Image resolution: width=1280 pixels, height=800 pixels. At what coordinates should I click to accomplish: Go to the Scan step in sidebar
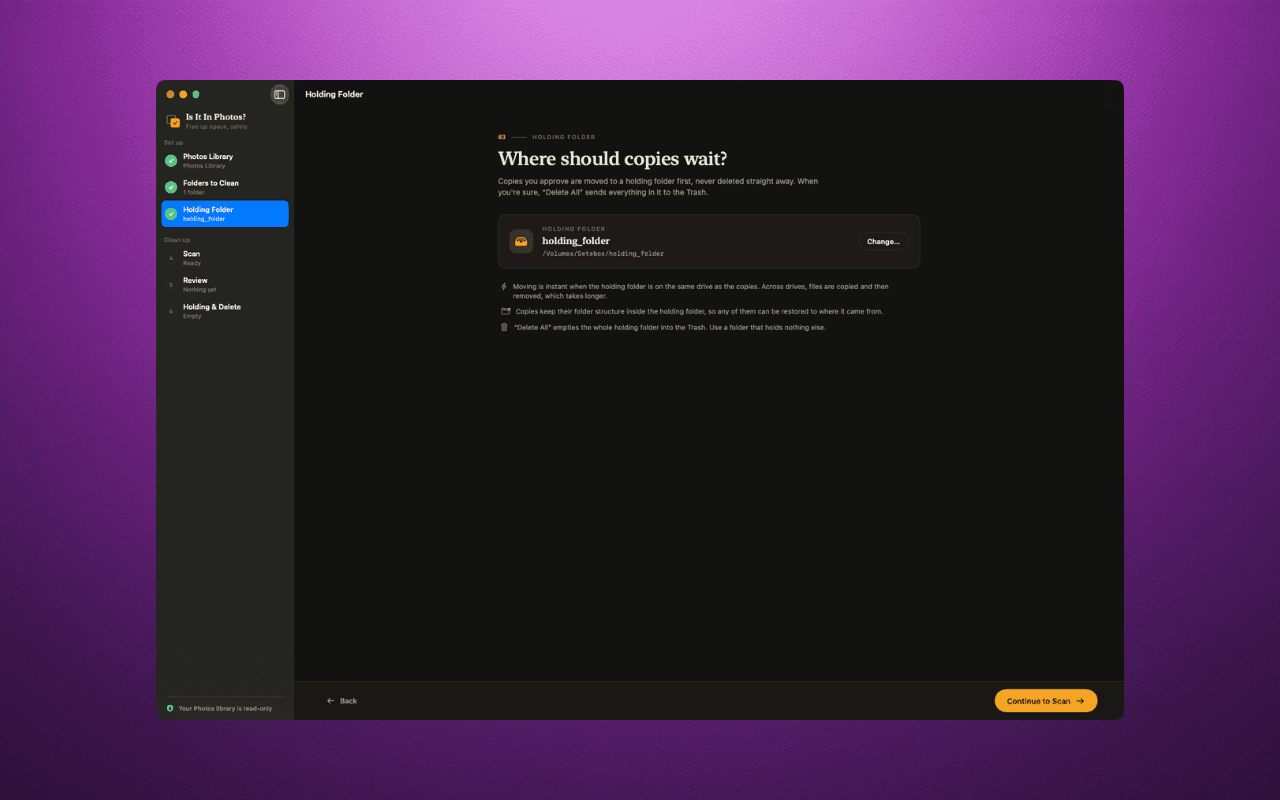point(225,258)
